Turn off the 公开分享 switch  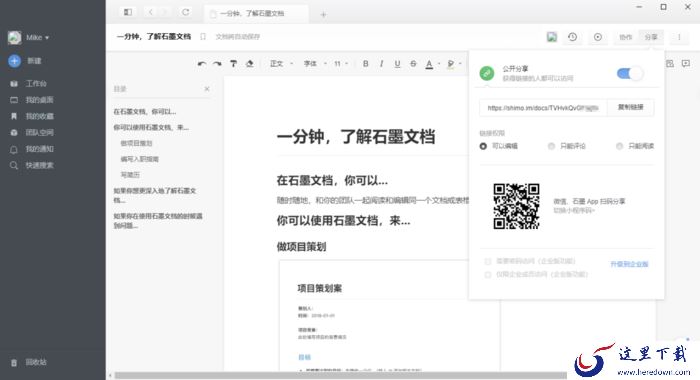click(x=630, y=74)
